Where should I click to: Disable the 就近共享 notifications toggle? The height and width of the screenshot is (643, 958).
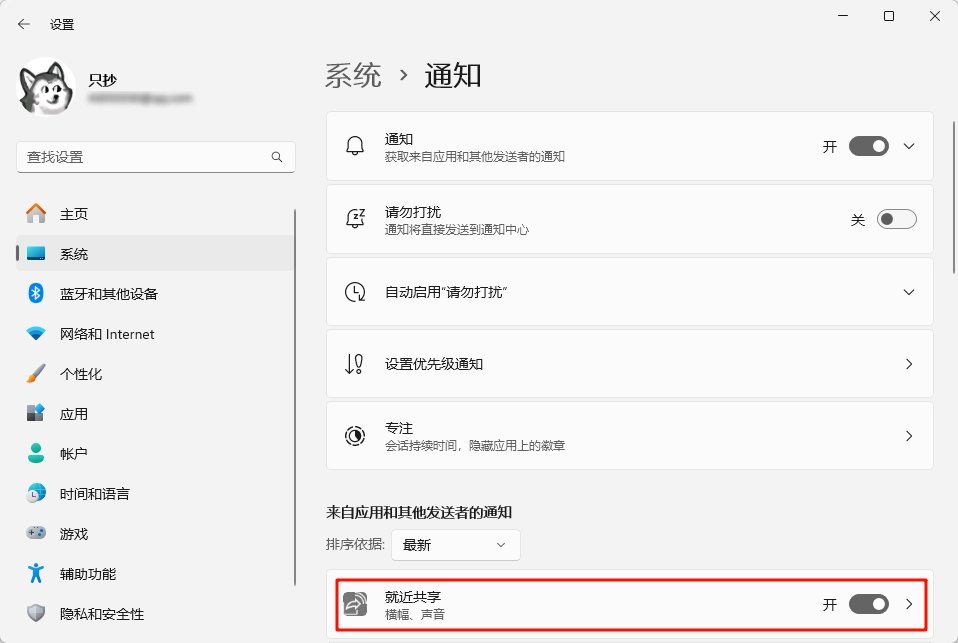coord(868,604)
